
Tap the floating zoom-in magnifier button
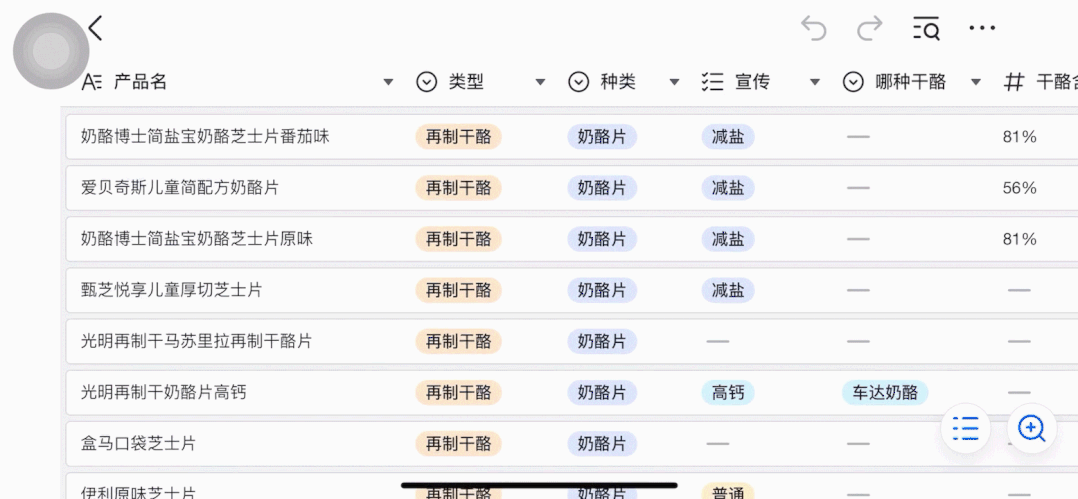1031,429
